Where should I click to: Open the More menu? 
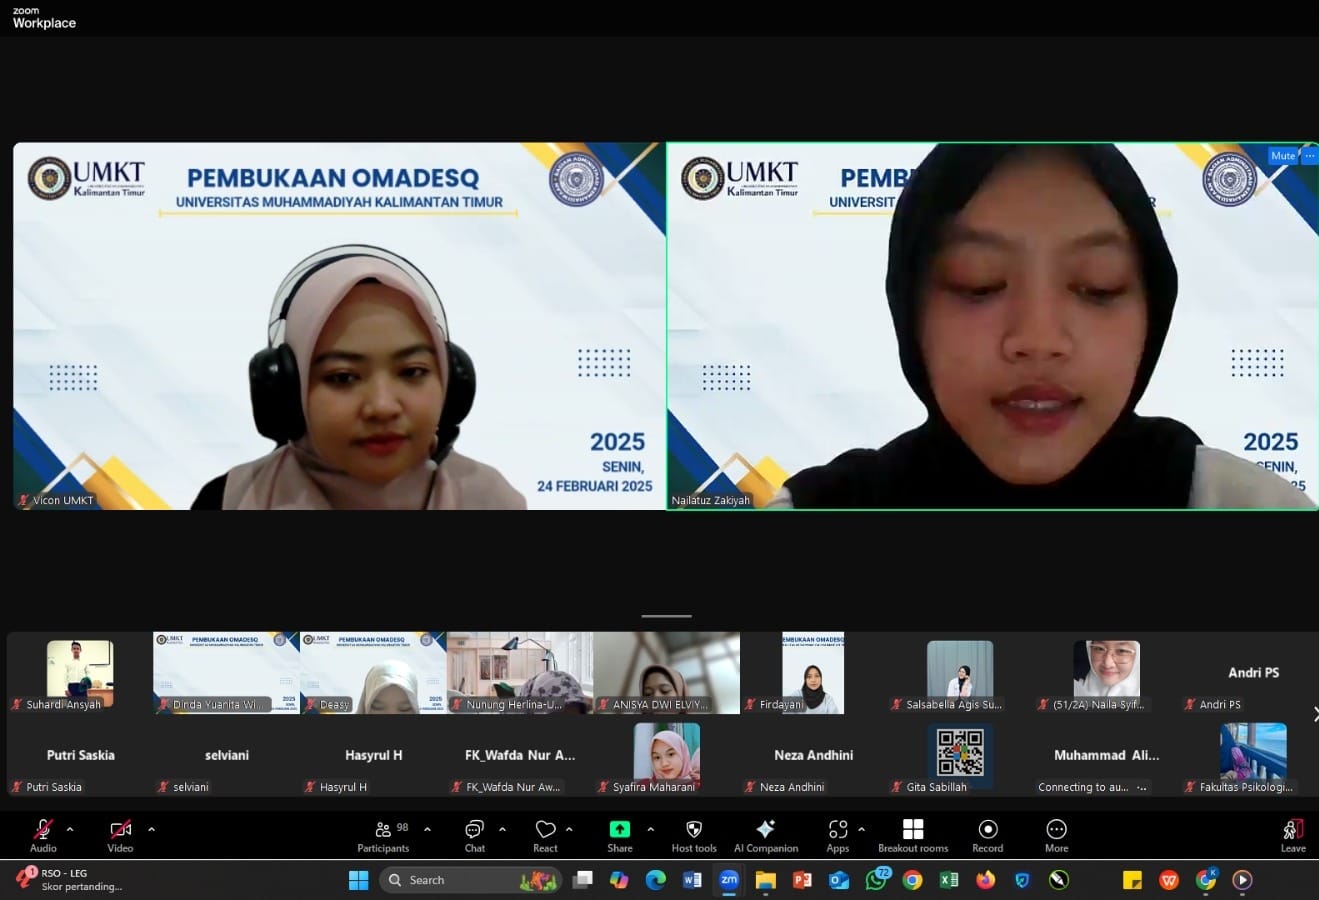[1056, 835]
